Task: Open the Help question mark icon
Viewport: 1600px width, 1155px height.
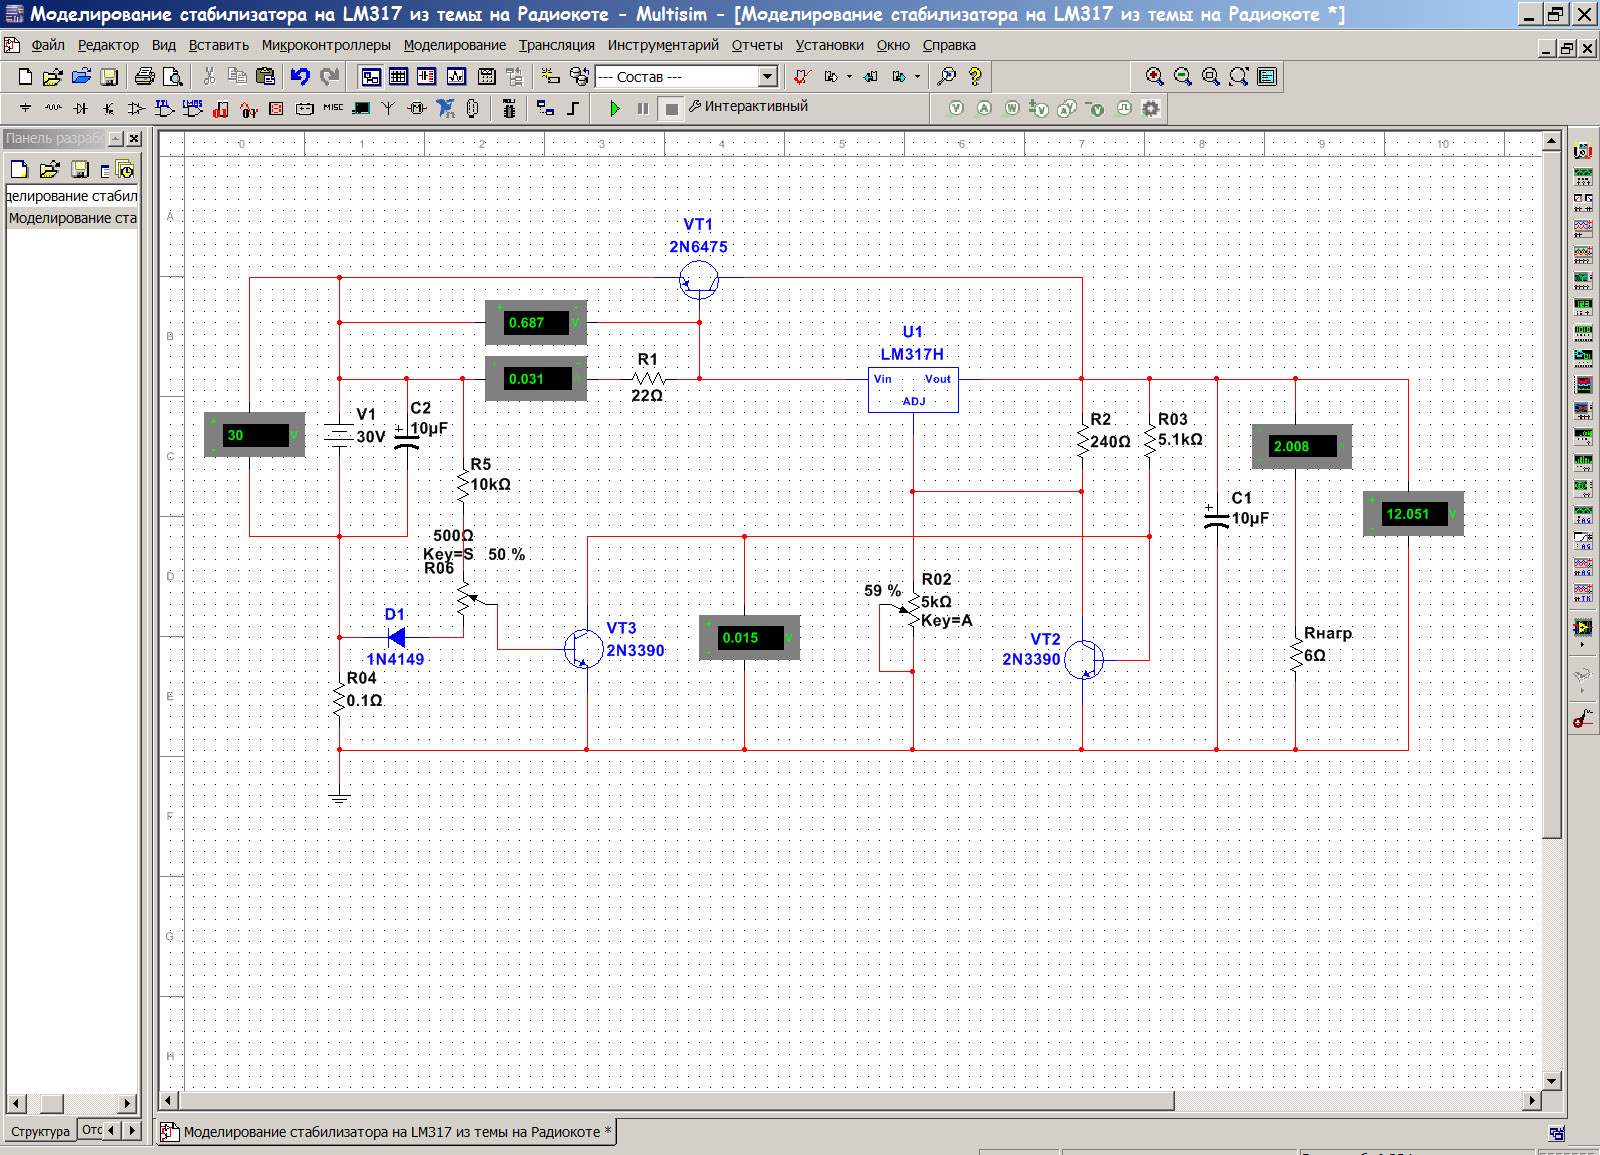Action: click(x=975, y=77)
